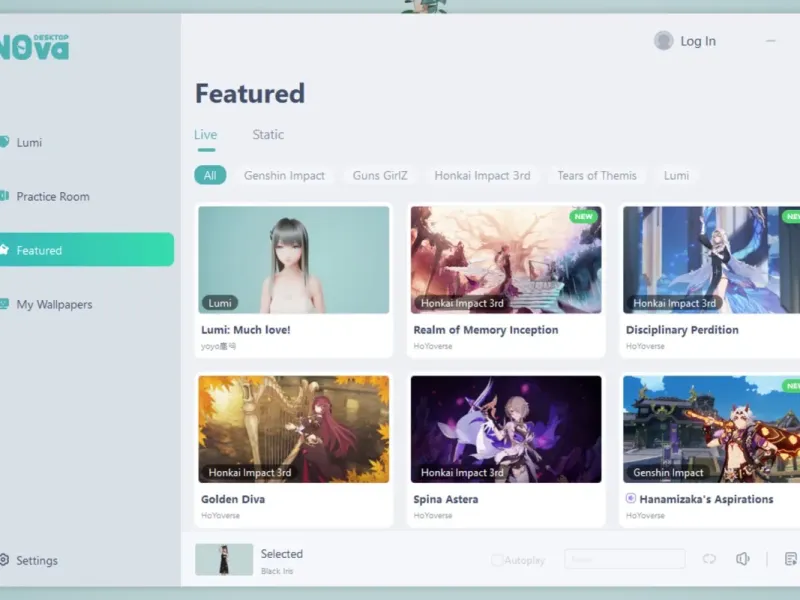Open the Golden Diva wallpaper thumbnail
This screenshot has height=600, width=800.
point(294,429)
